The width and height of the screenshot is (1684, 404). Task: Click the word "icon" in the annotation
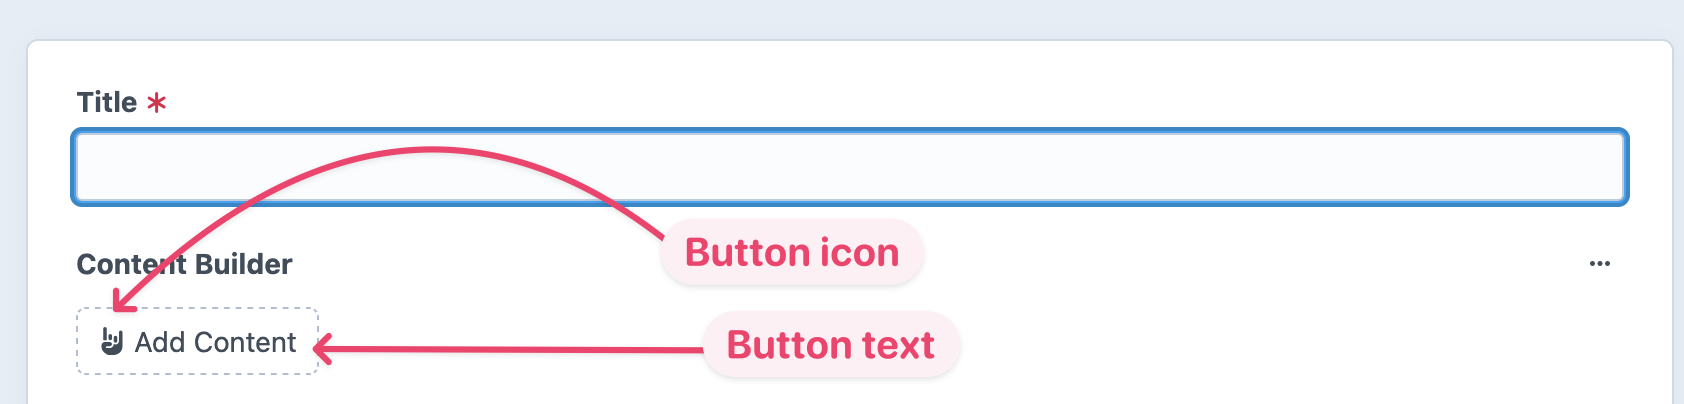click(x=859, y=253)
